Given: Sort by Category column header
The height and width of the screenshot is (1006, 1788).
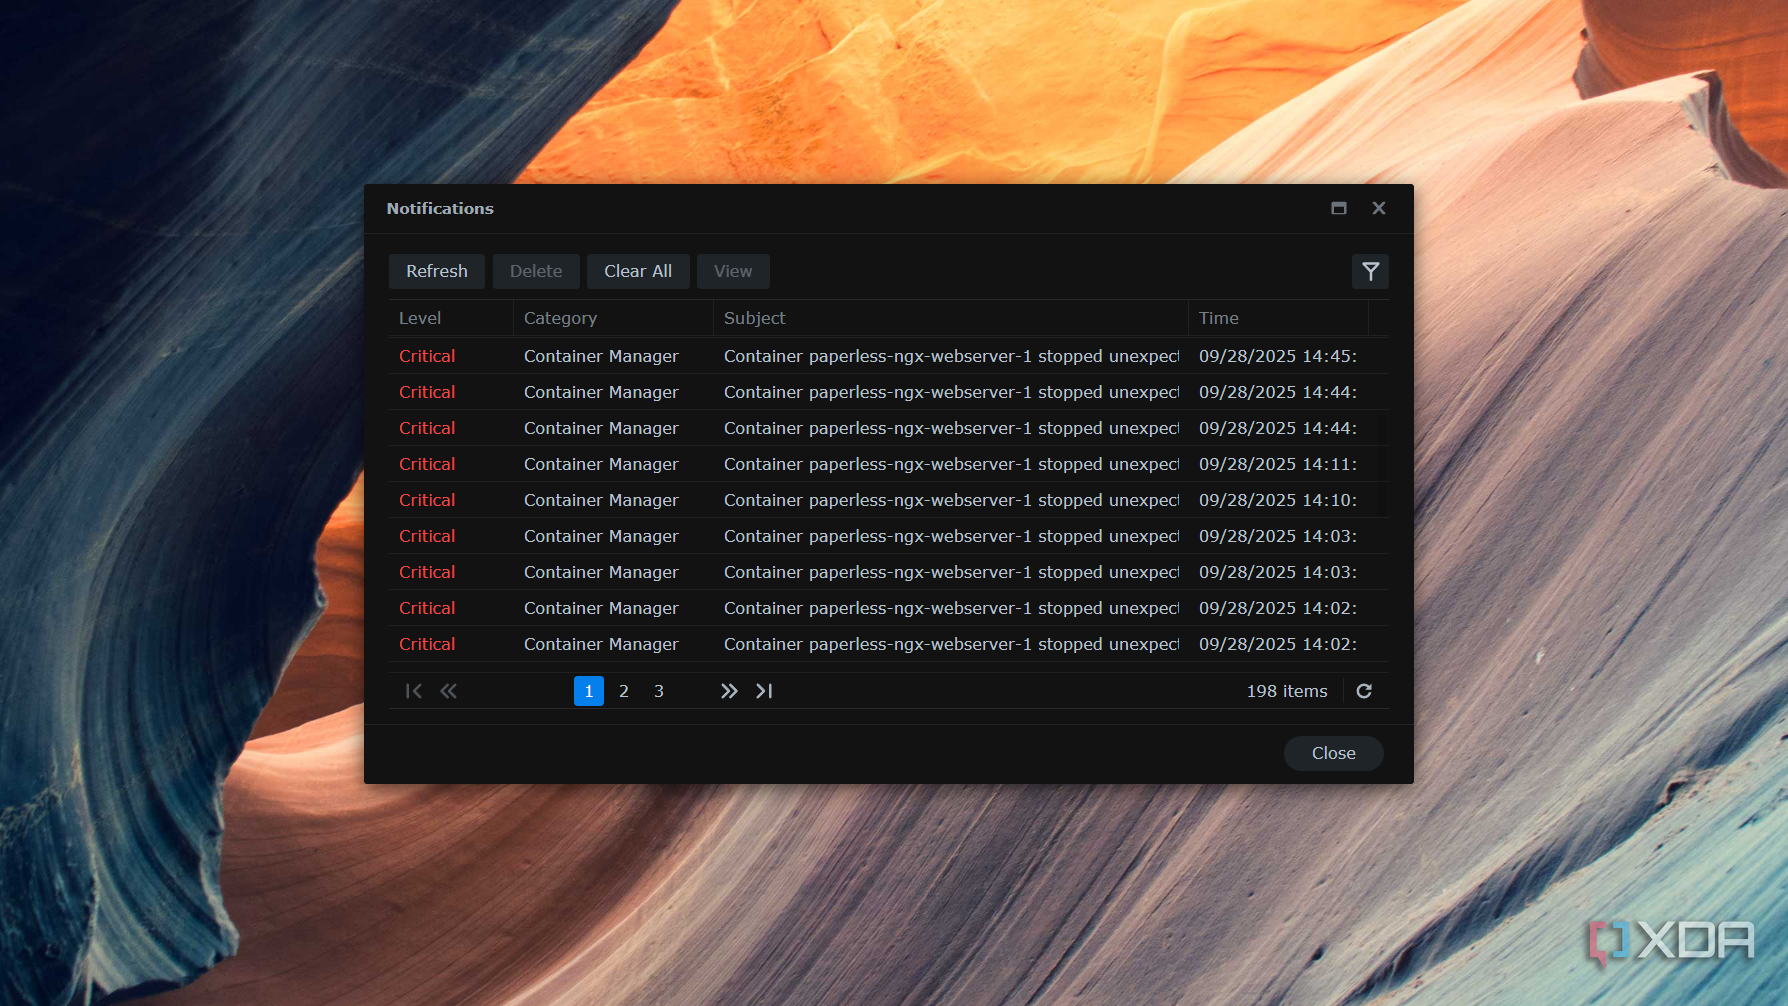Looking at the screenshot, I should click(x=613, y=318).
